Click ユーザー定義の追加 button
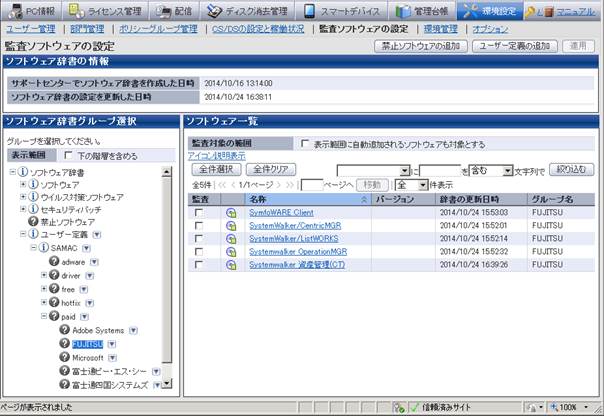Image resolution: width=604 pixels, height=416 pixels. point(515,46)
